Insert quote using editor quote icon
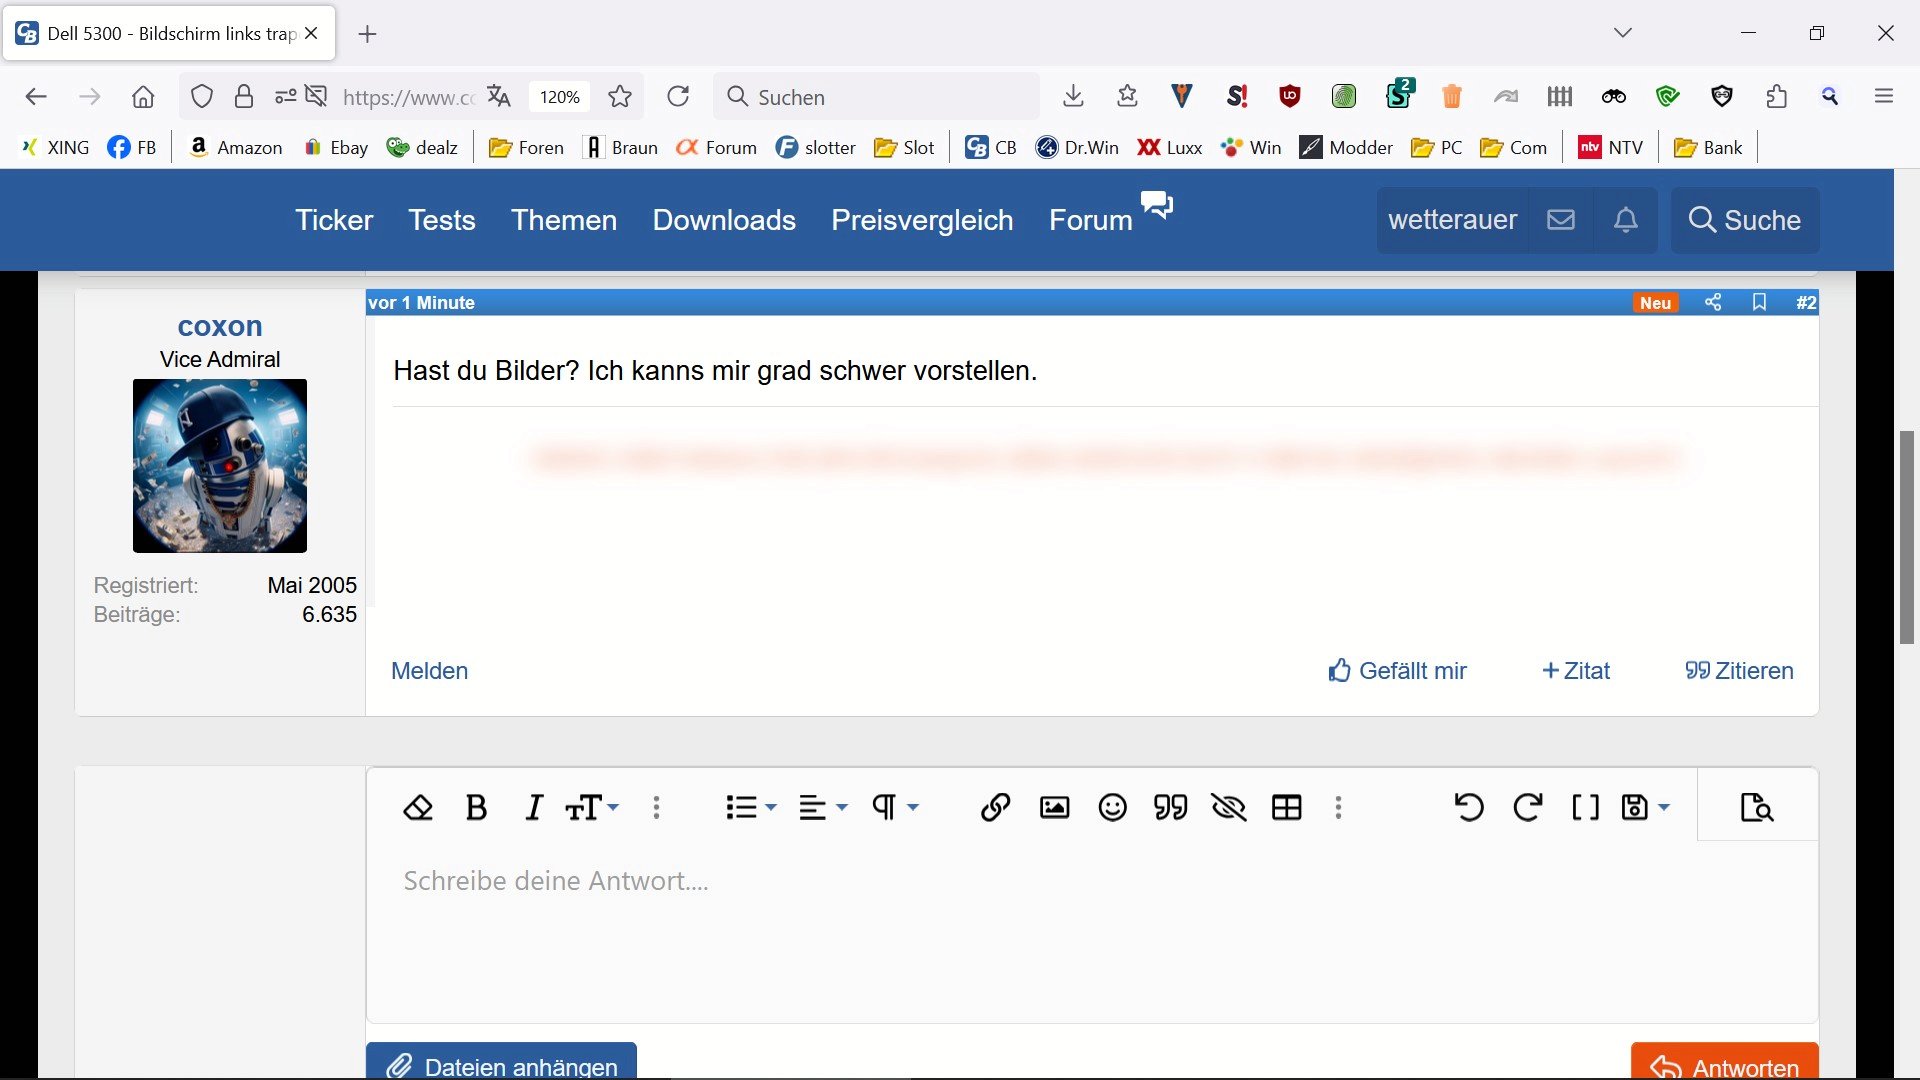 [1170, 807]
